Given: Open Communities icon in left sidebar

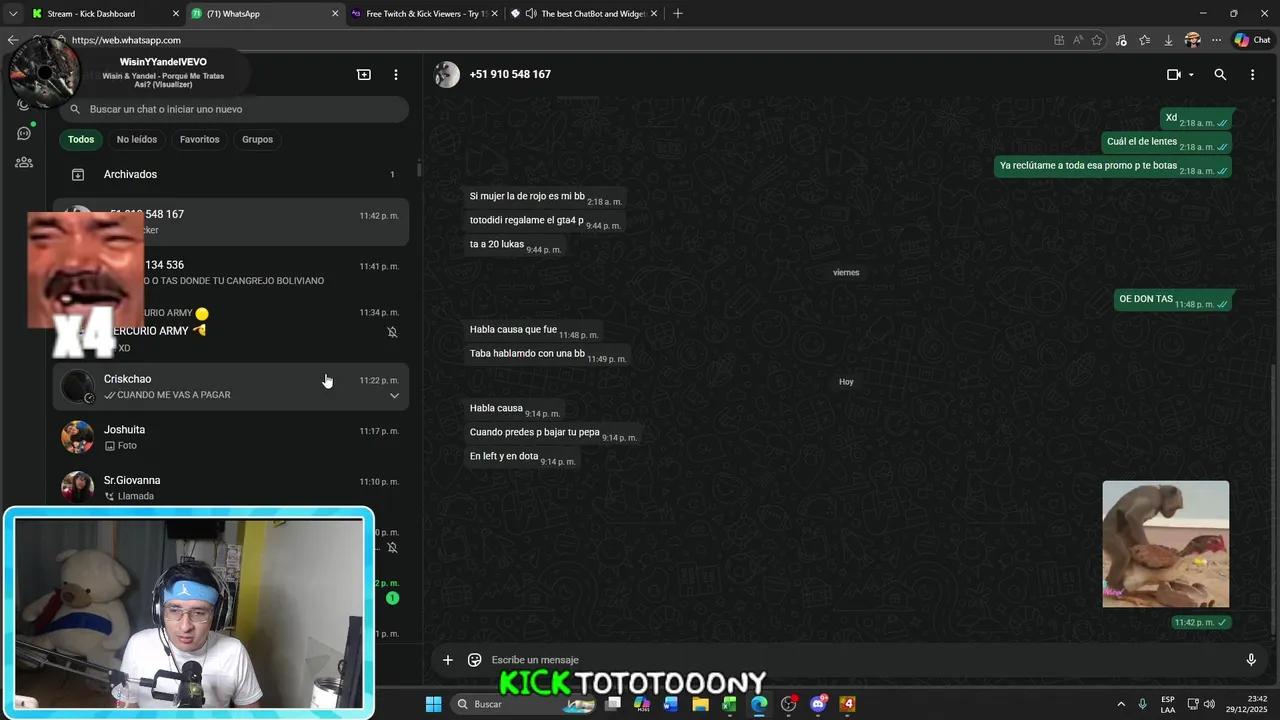Looking at the screenshot, I should 24,162.
